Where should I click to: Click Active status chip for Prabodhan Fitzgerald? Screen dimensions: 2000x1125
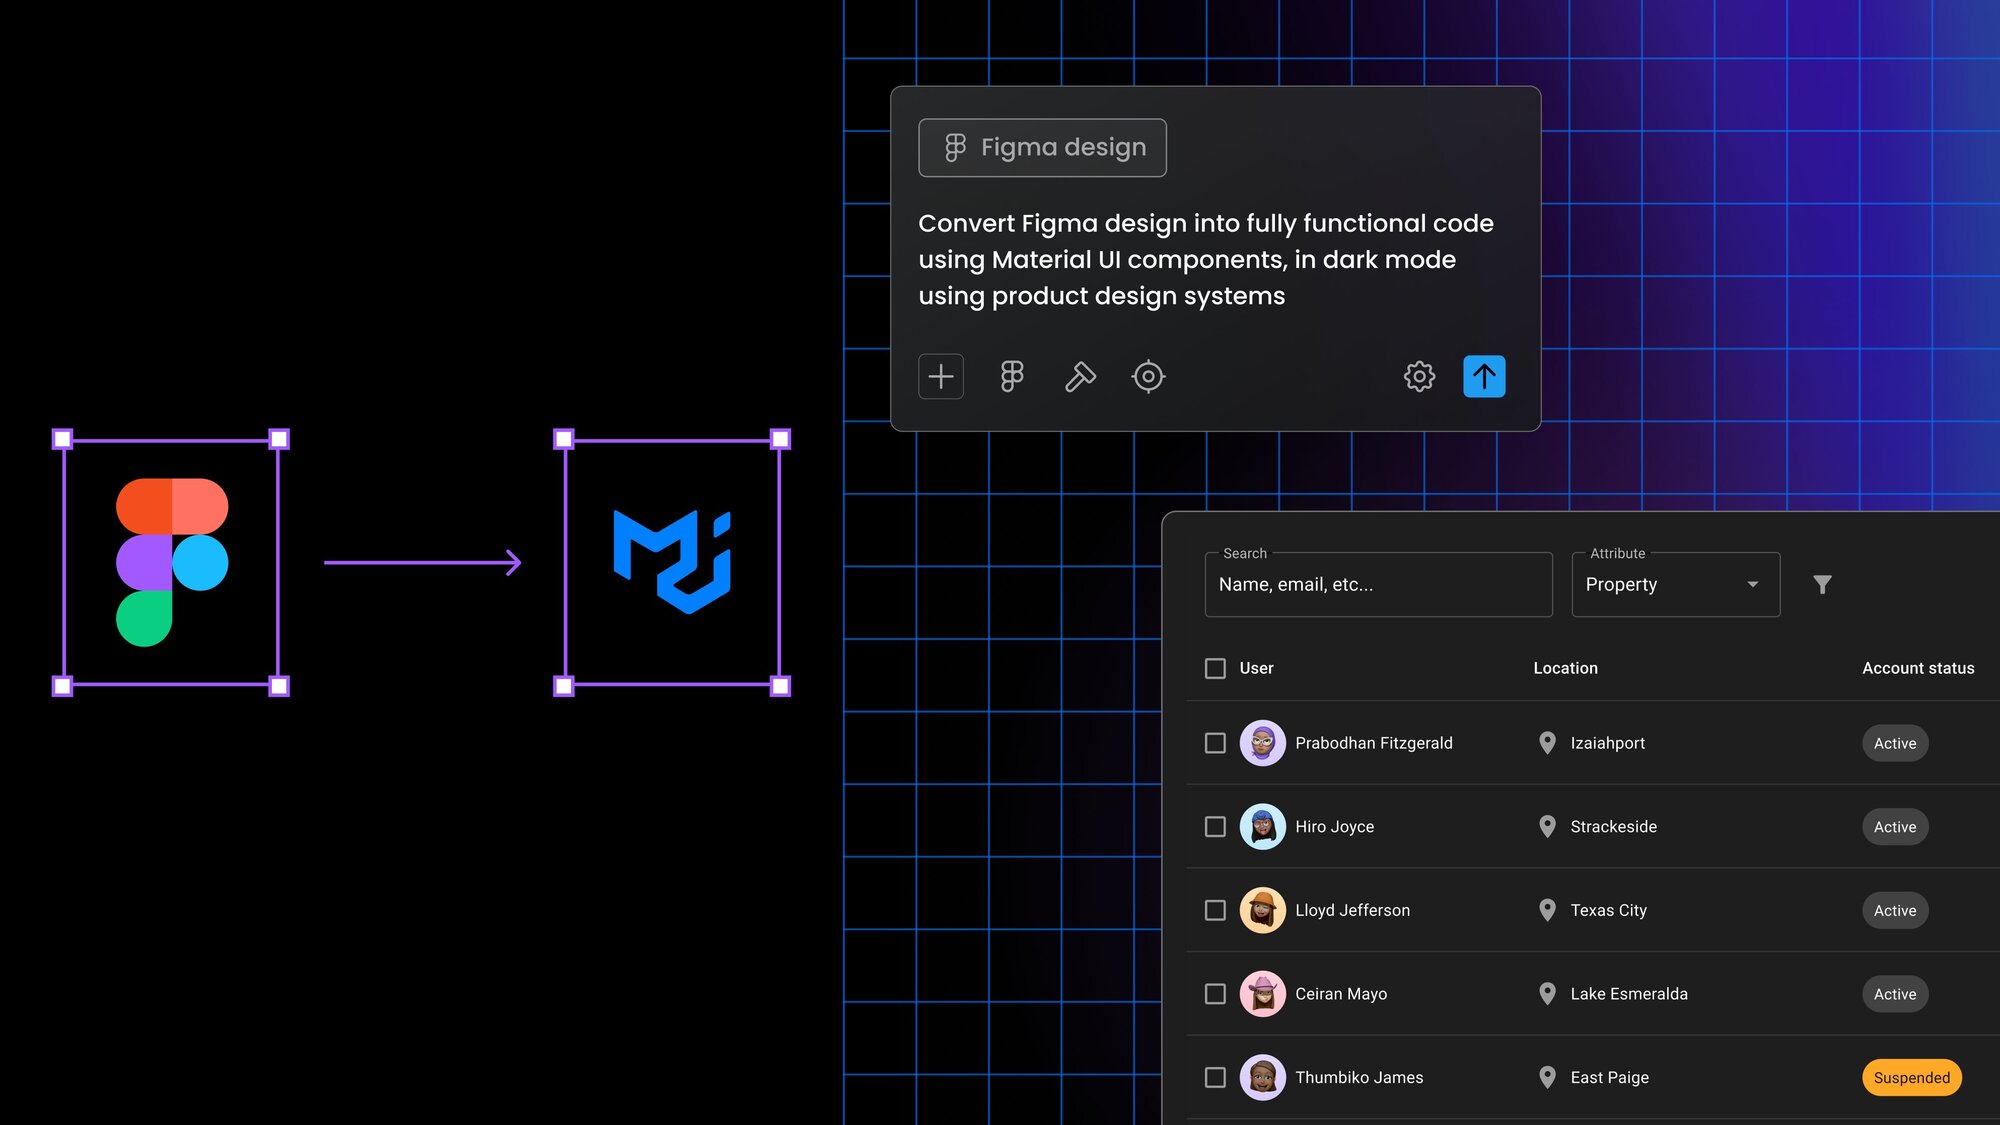(x=1895, y=743)
